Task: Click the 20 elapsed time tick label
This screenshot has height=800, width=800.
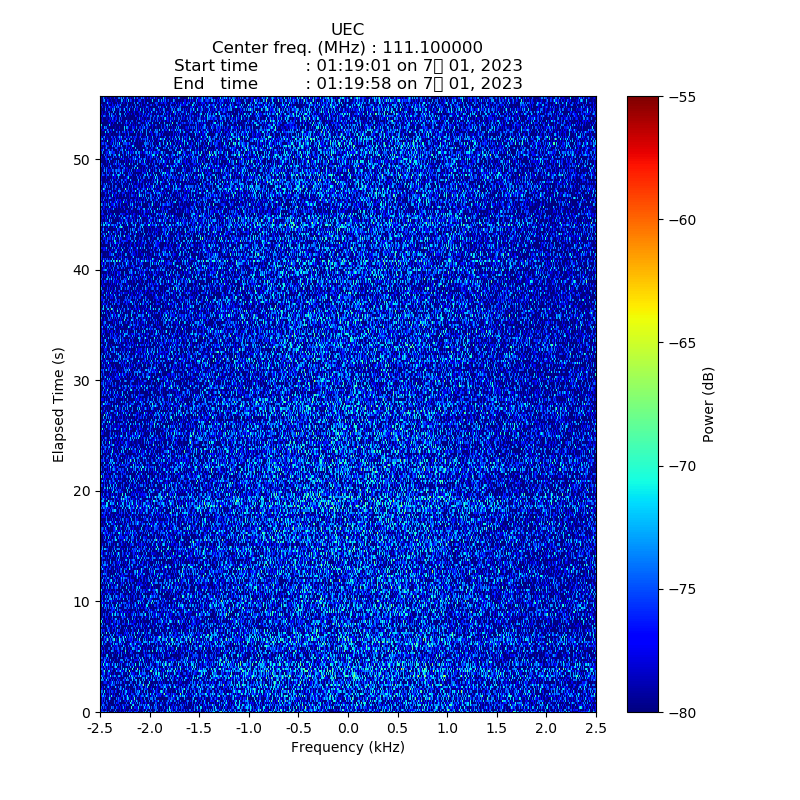Action: coord(82,491)
